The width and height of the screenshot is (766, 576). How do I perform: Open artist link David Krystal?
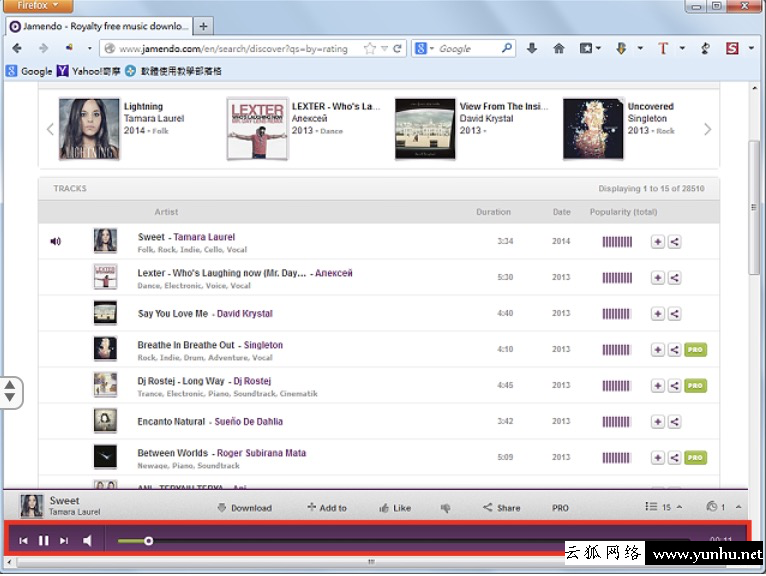pyautogui.click(x=245, y=314)
